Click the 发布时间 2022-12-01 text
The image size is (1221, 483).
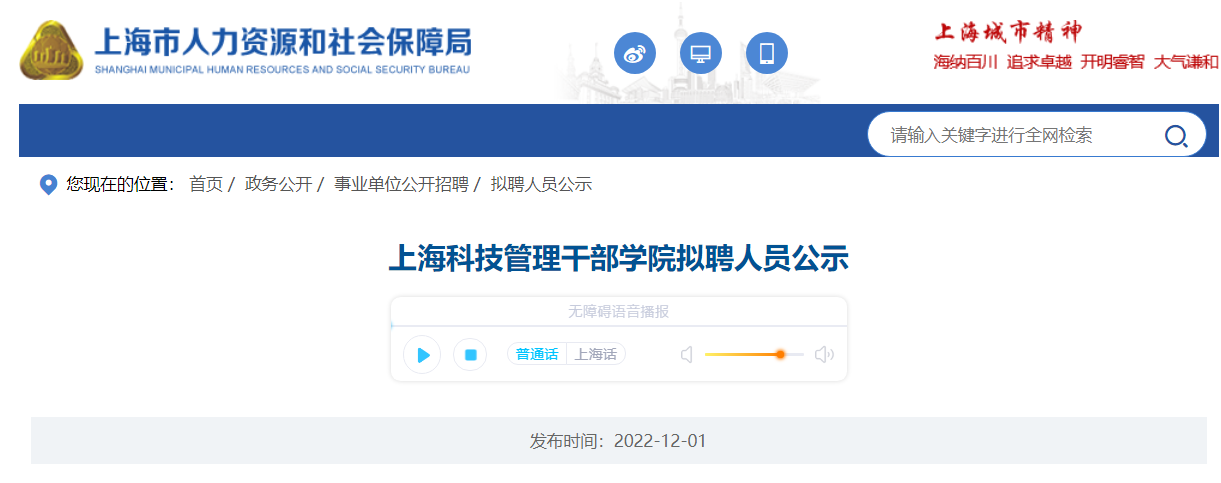(618, 441)
